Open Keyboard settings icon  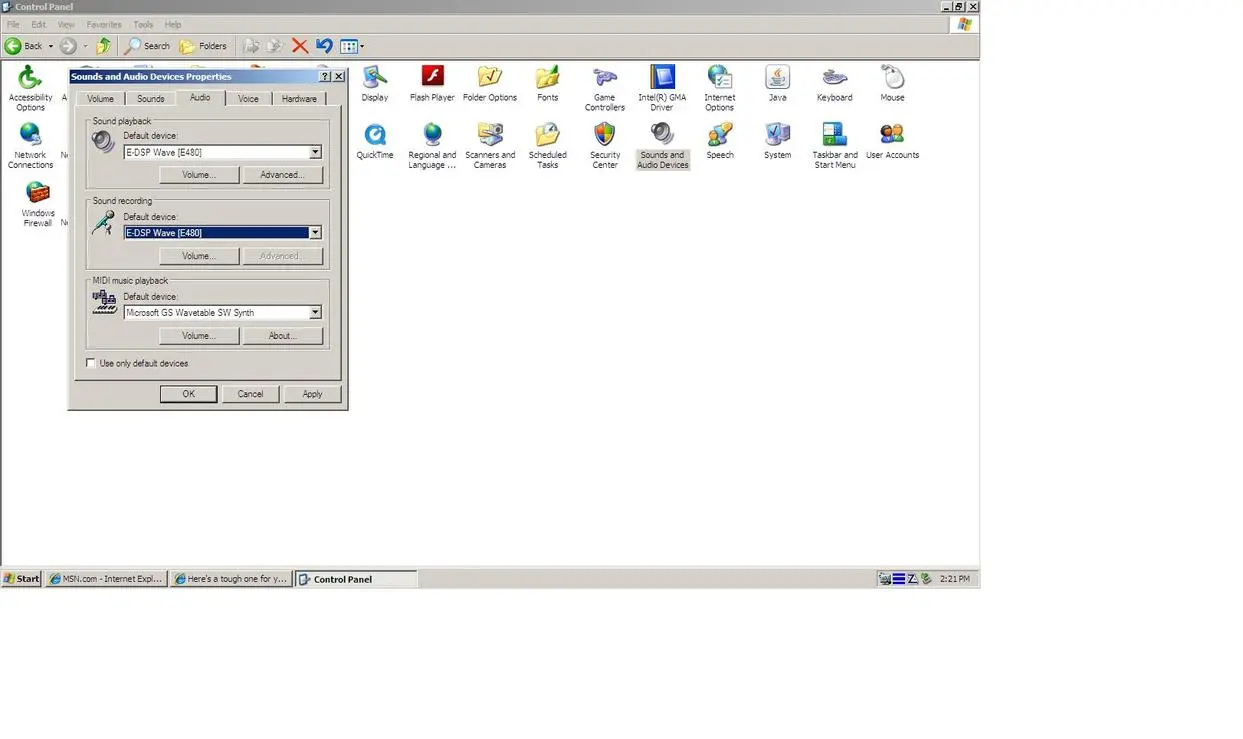(x=835, y=84)
